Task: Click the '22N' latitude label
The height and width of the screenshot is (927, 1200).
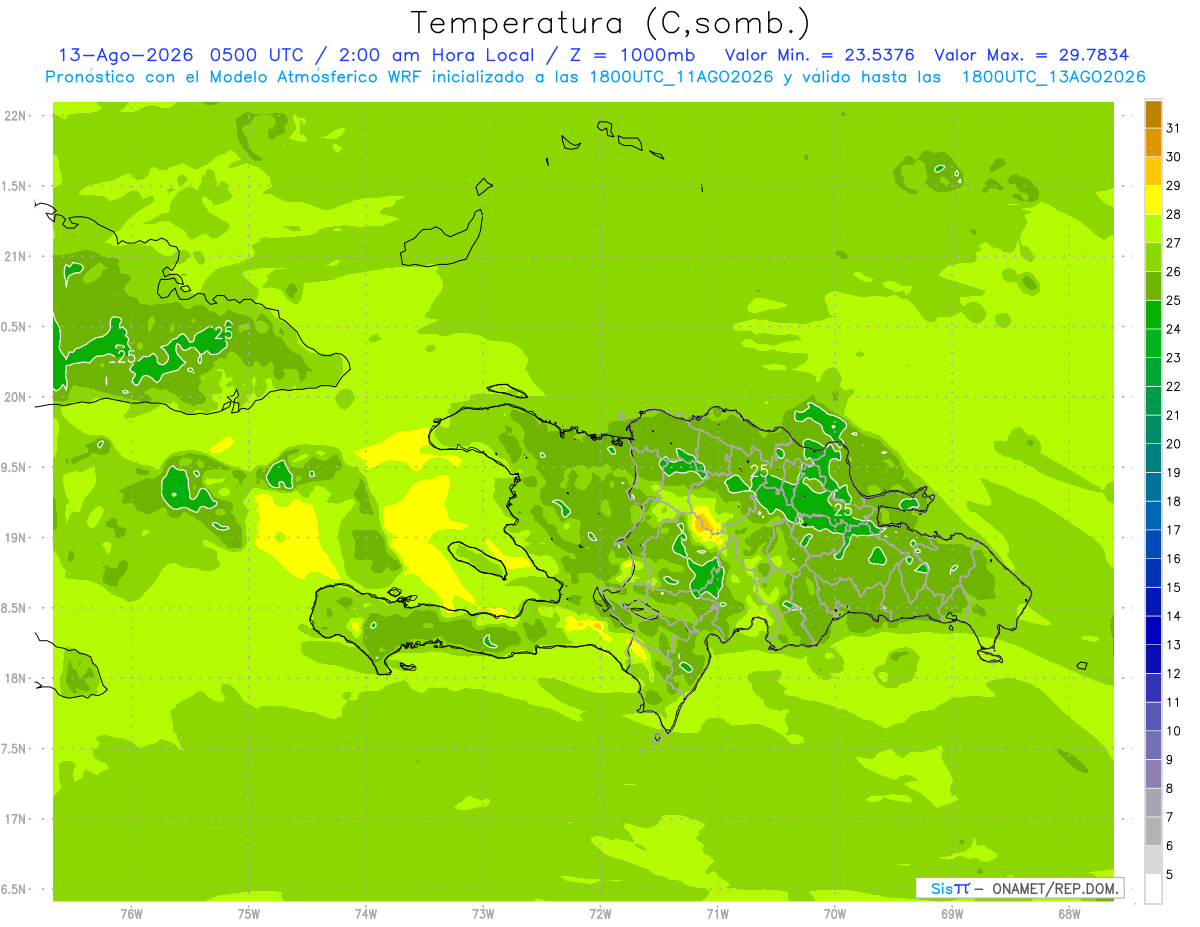Action: (15, 116)
